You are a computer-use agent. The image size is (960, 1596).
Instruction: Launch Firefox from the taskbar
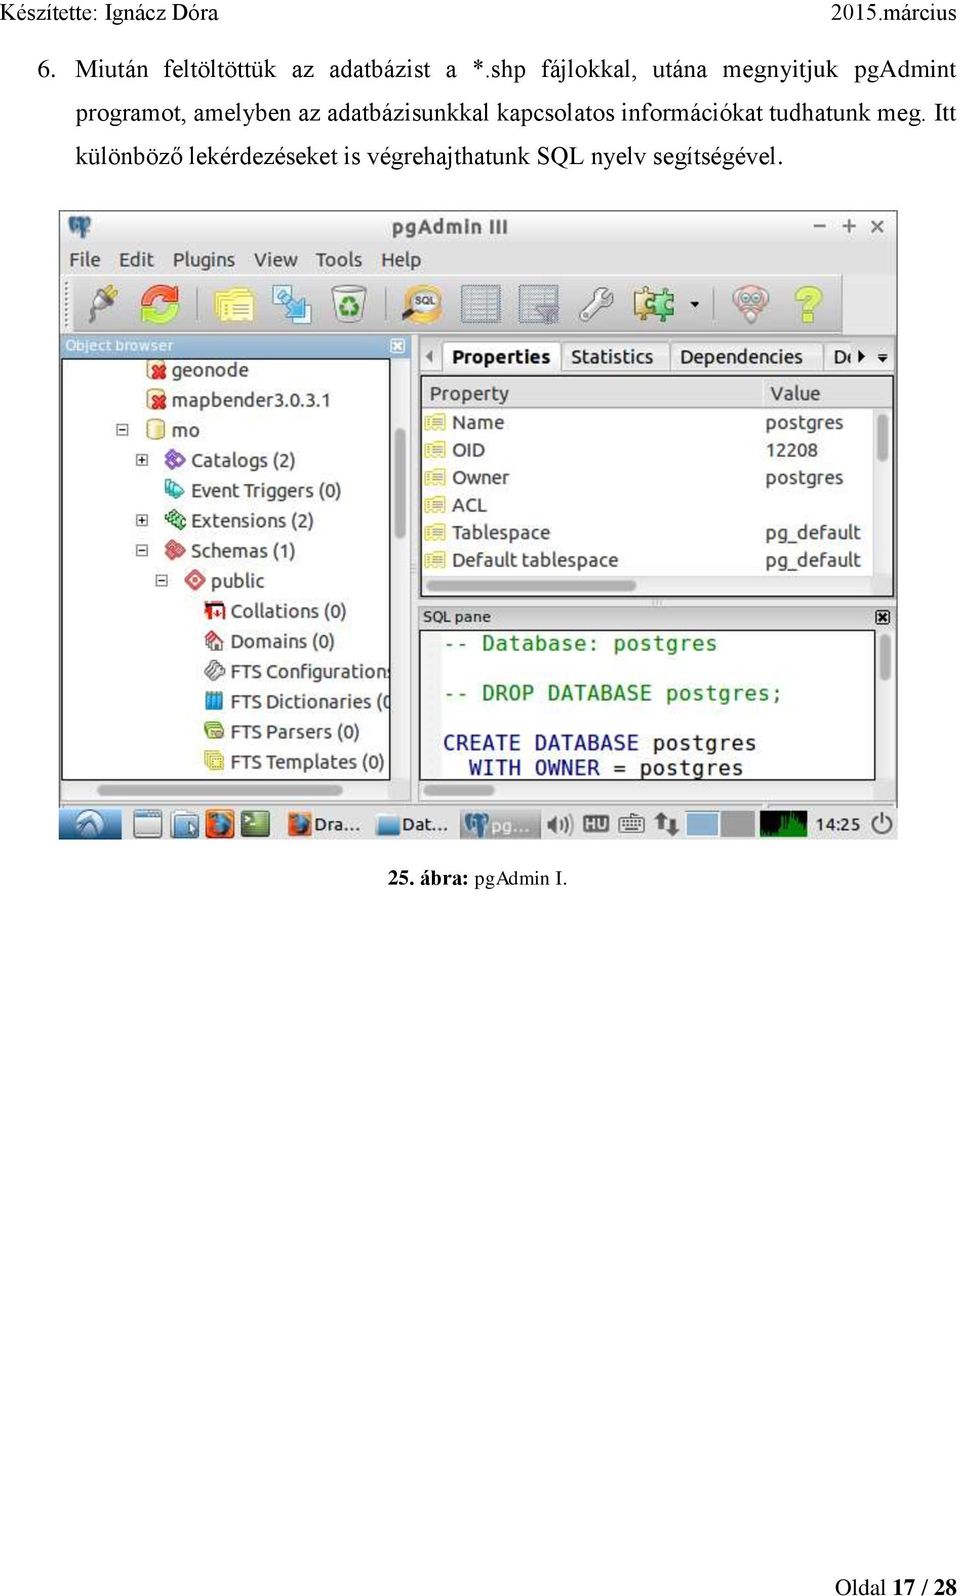coord(220,824)
